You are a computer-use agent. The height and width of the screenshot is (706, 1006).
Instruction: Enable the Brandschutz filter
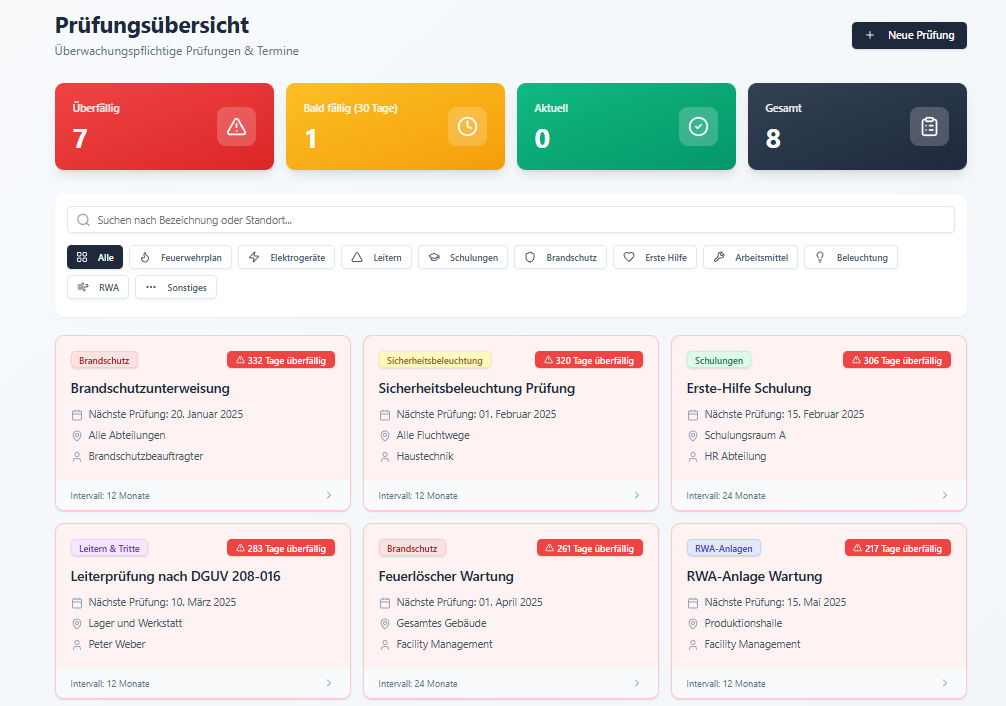pyautogui.click(x=560, y=256)
